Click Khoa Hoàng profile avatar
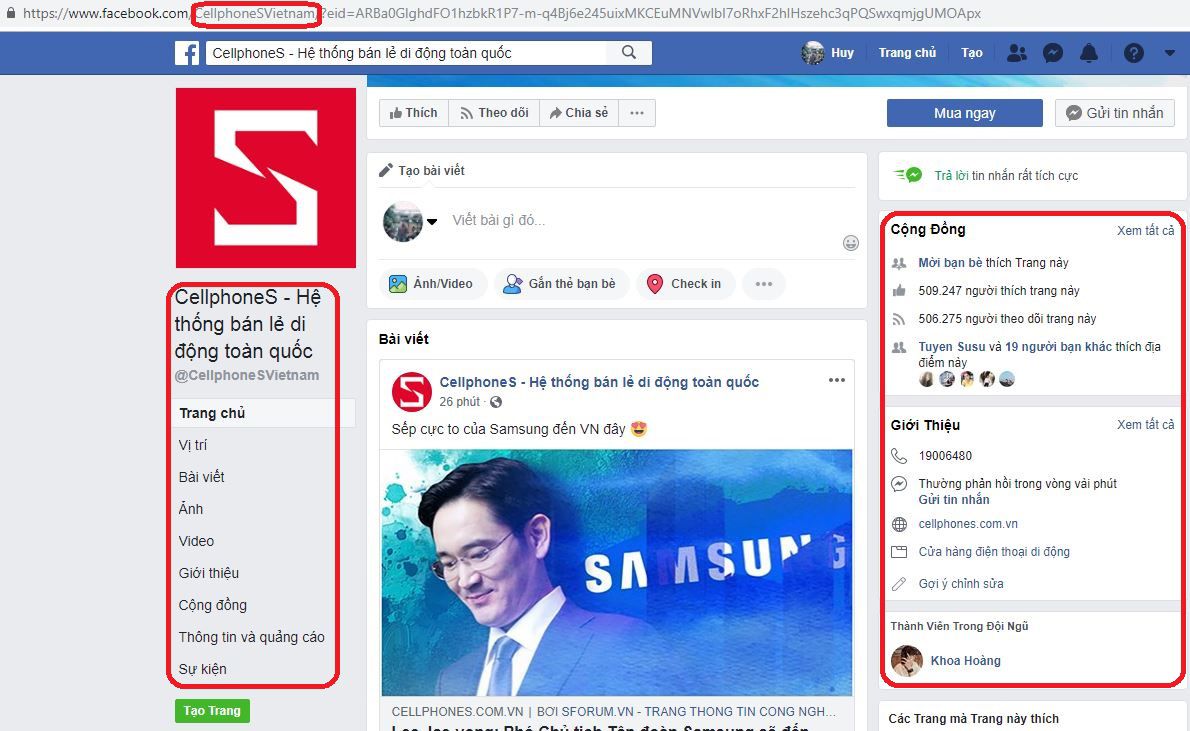The height and width of the screenshot is (731, 1190). [906, 660]
